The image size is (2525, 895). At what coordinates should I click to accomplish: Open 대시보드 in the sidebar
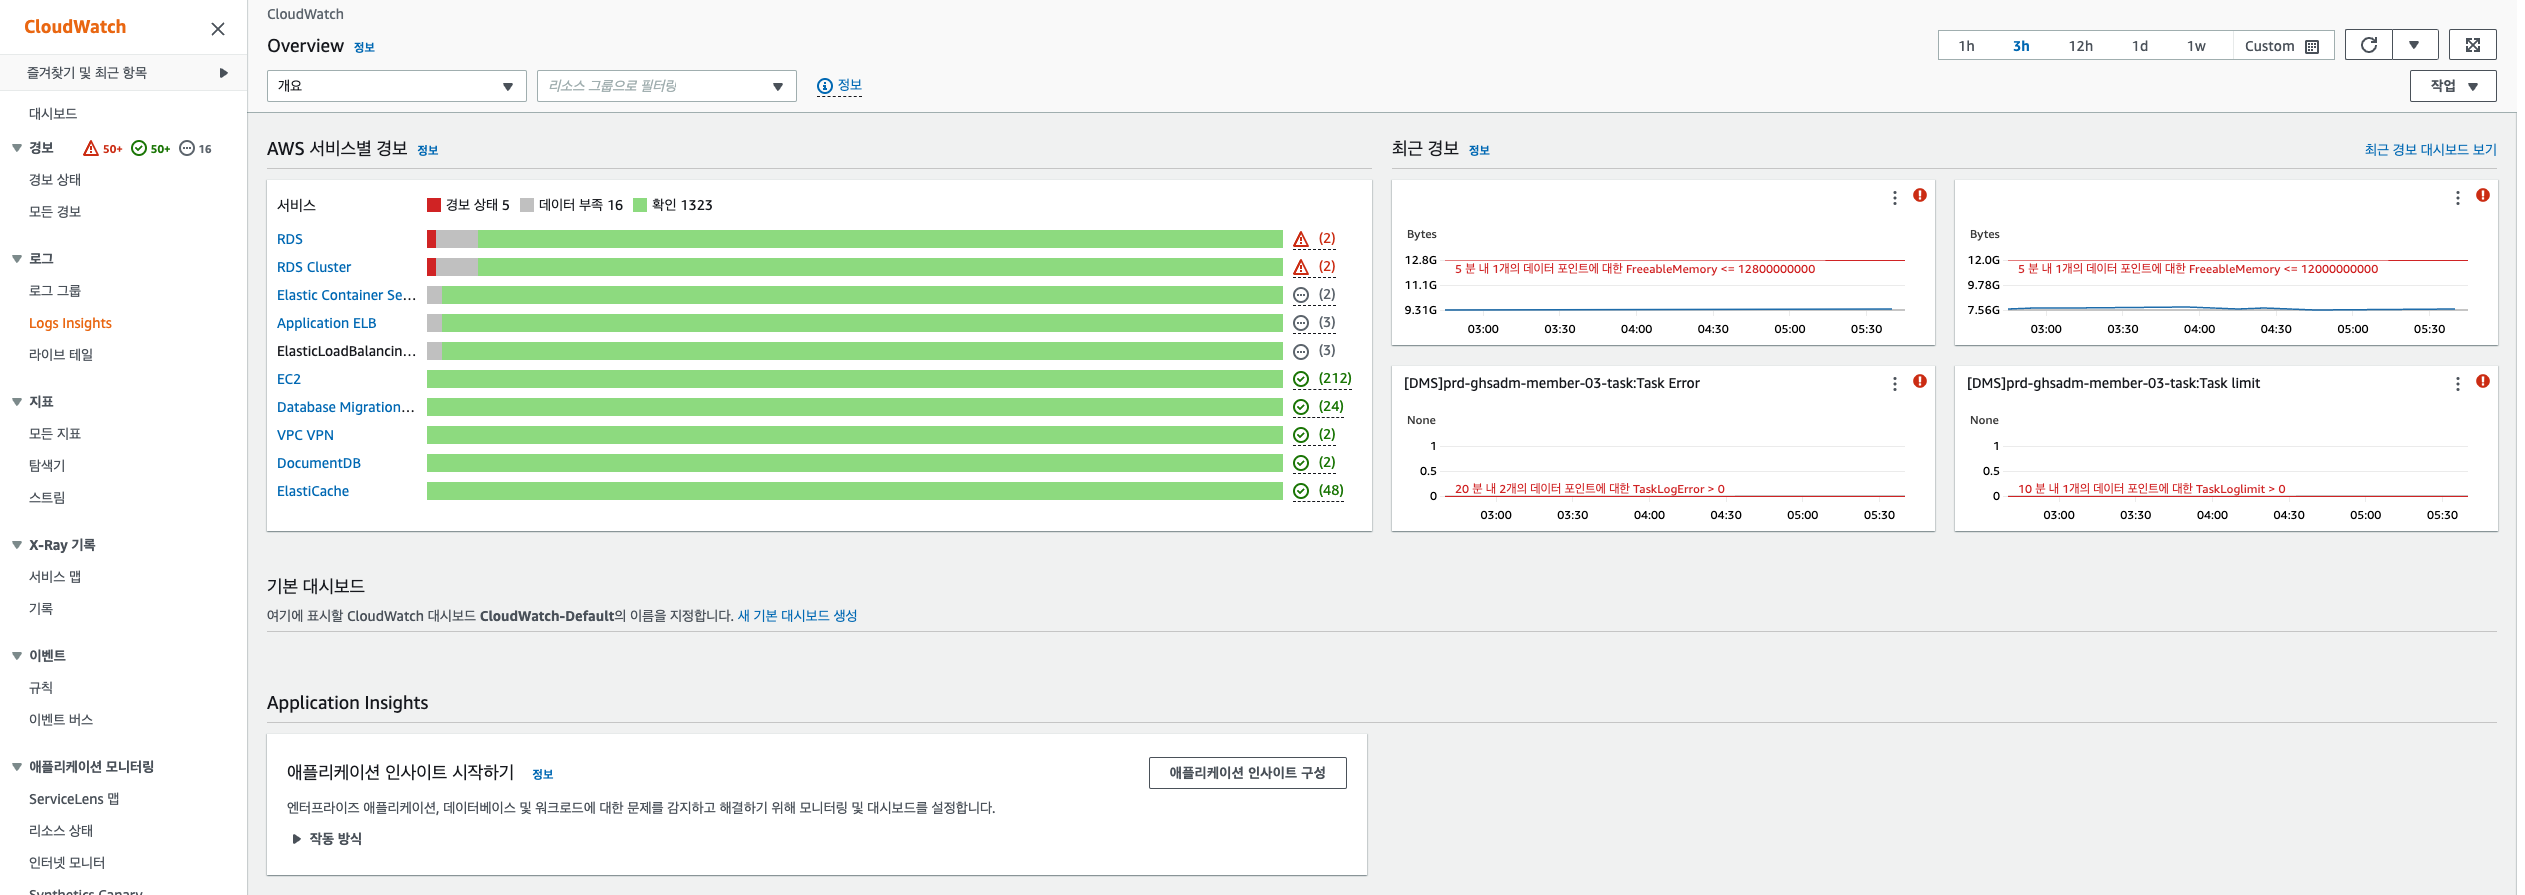[53, 113]
